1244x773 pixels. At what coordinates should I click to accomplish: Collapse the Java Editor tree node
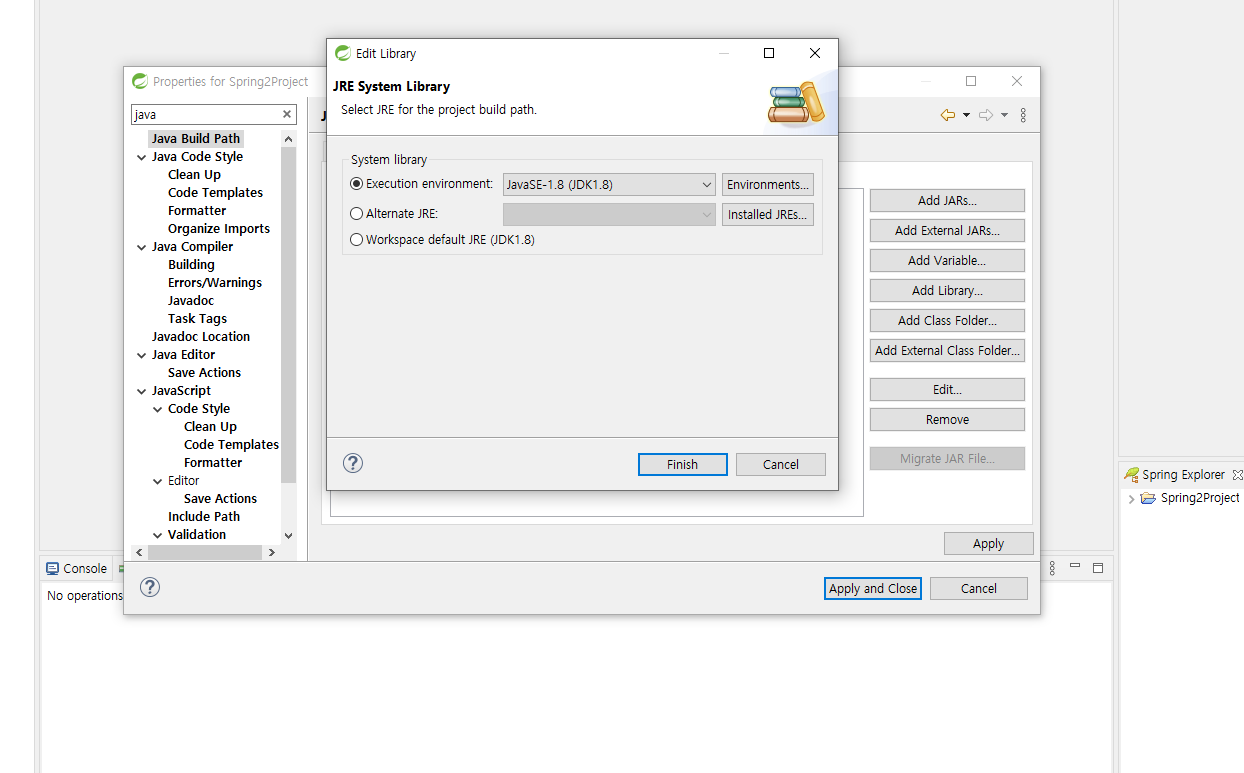(x=142, y=355)
